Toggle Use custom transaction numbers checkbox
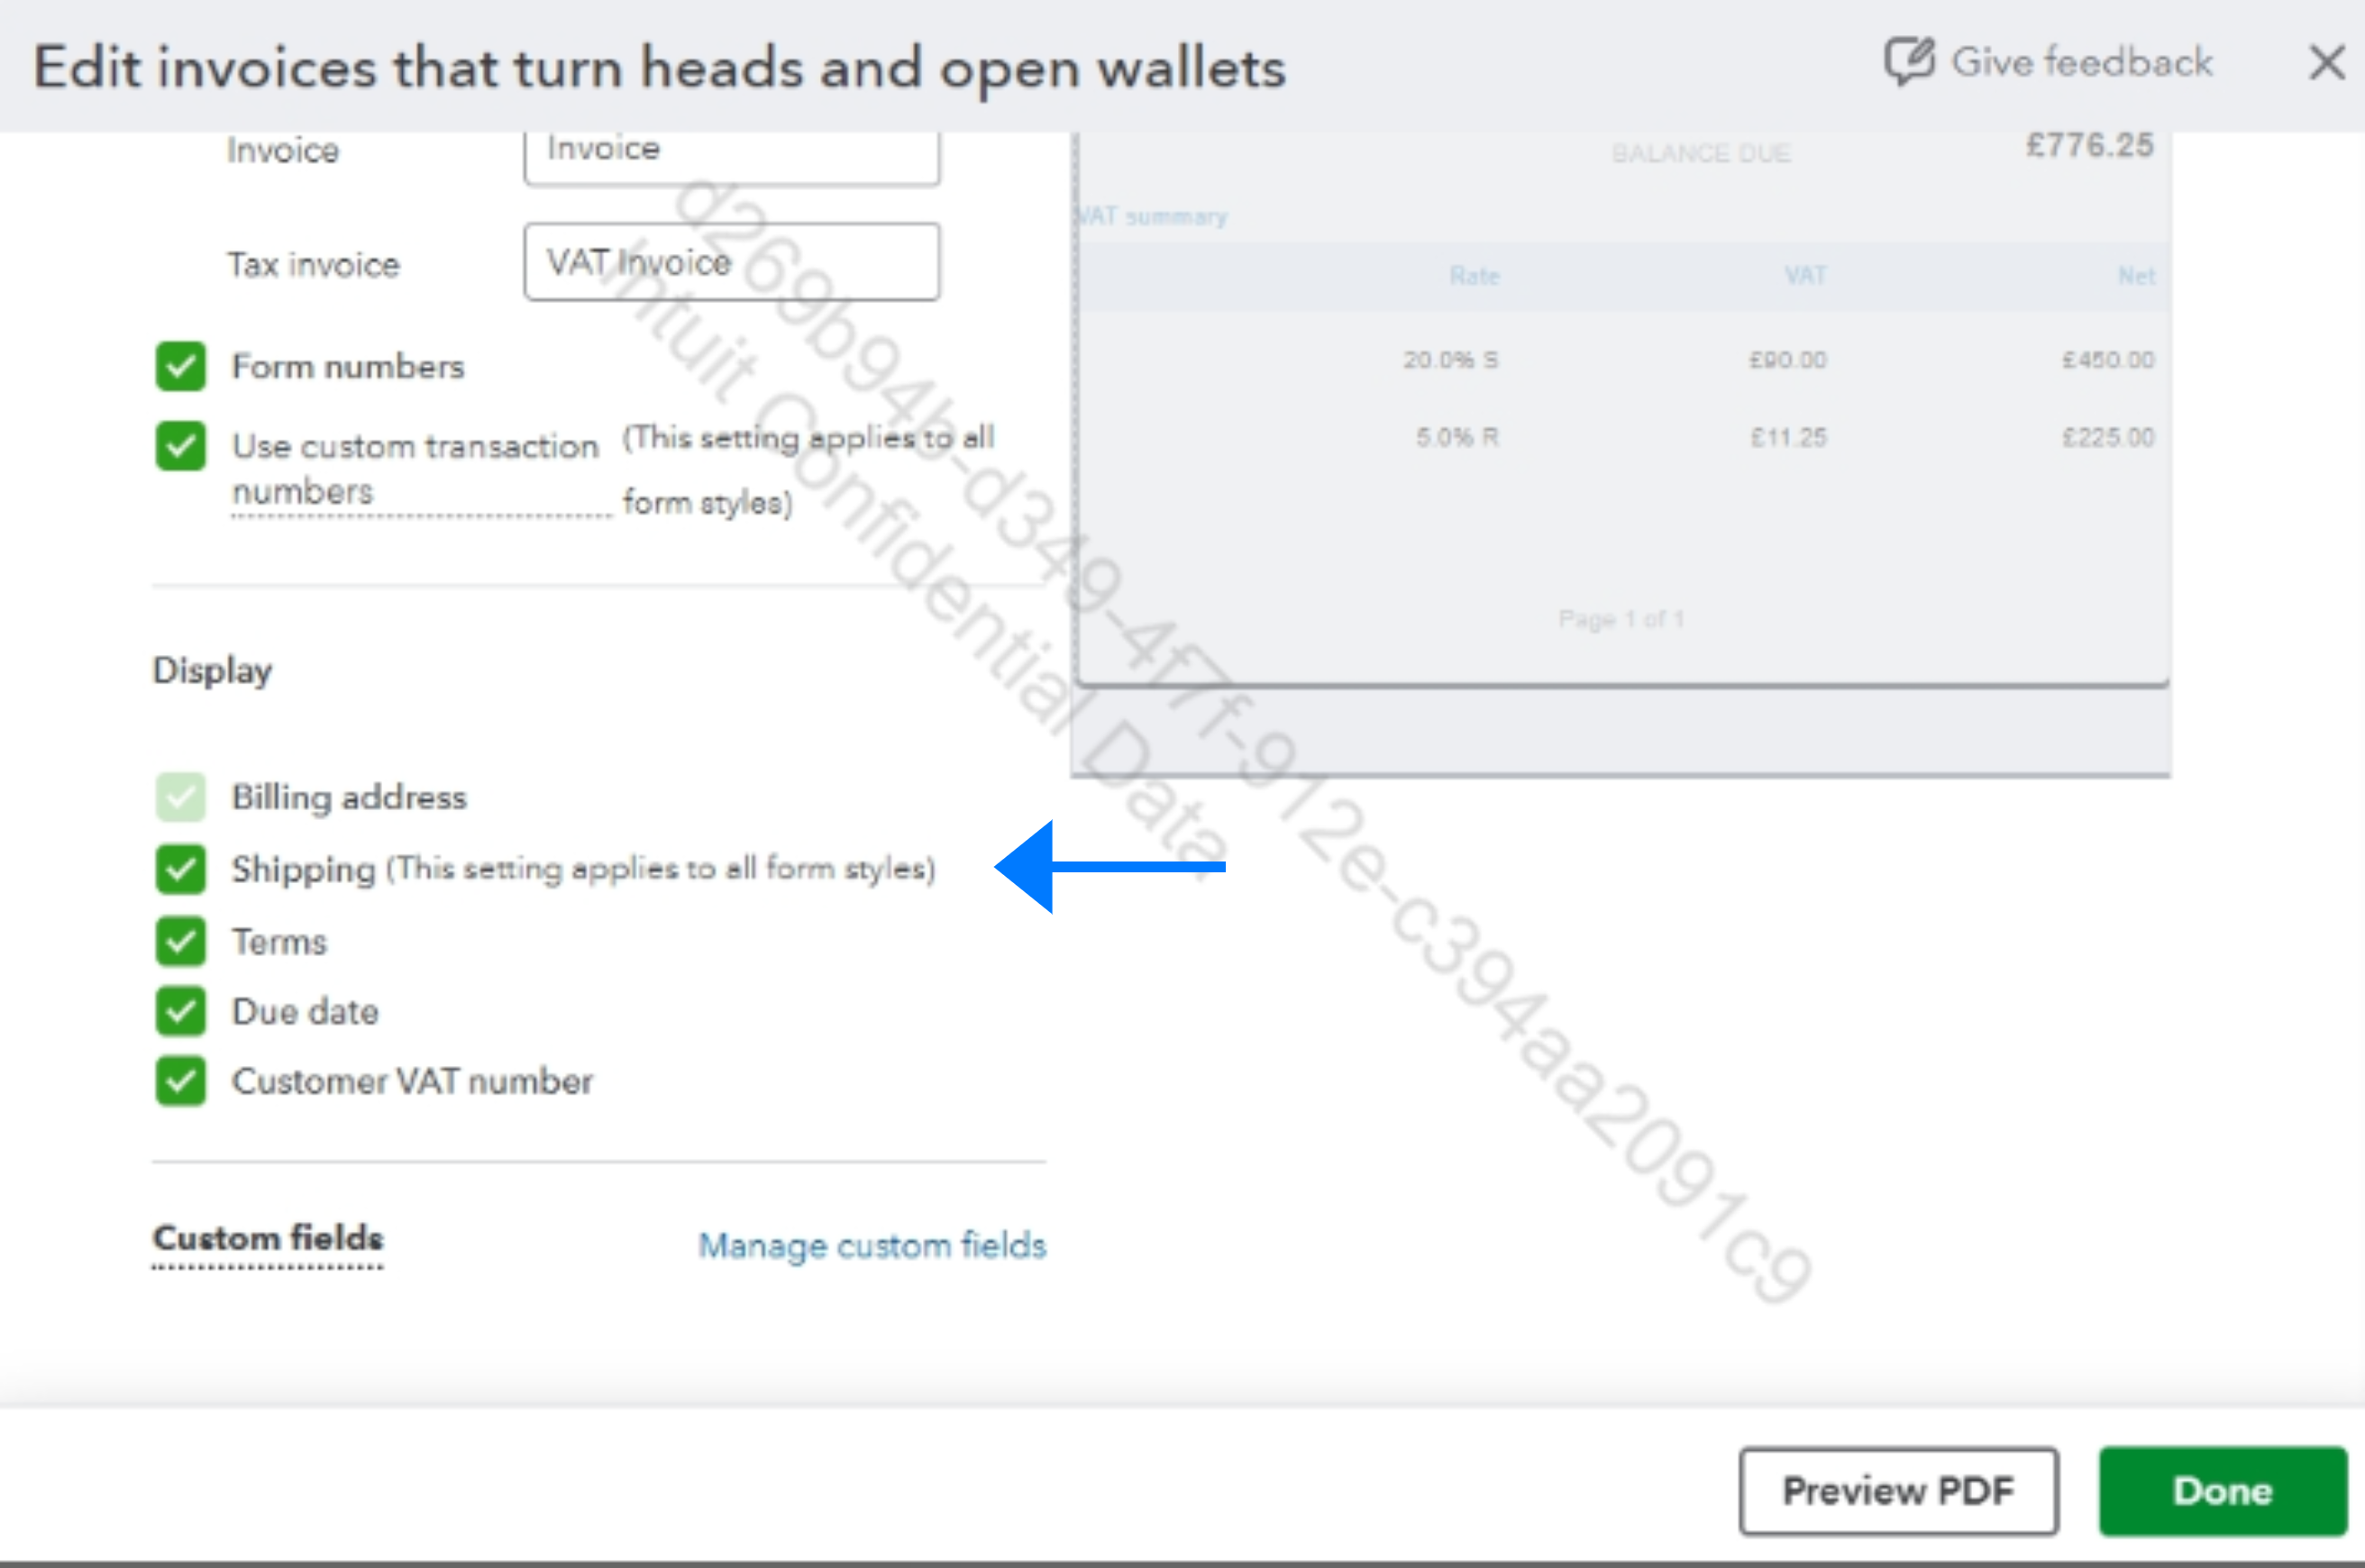The image size is (2365, 1568). (181, 445)
